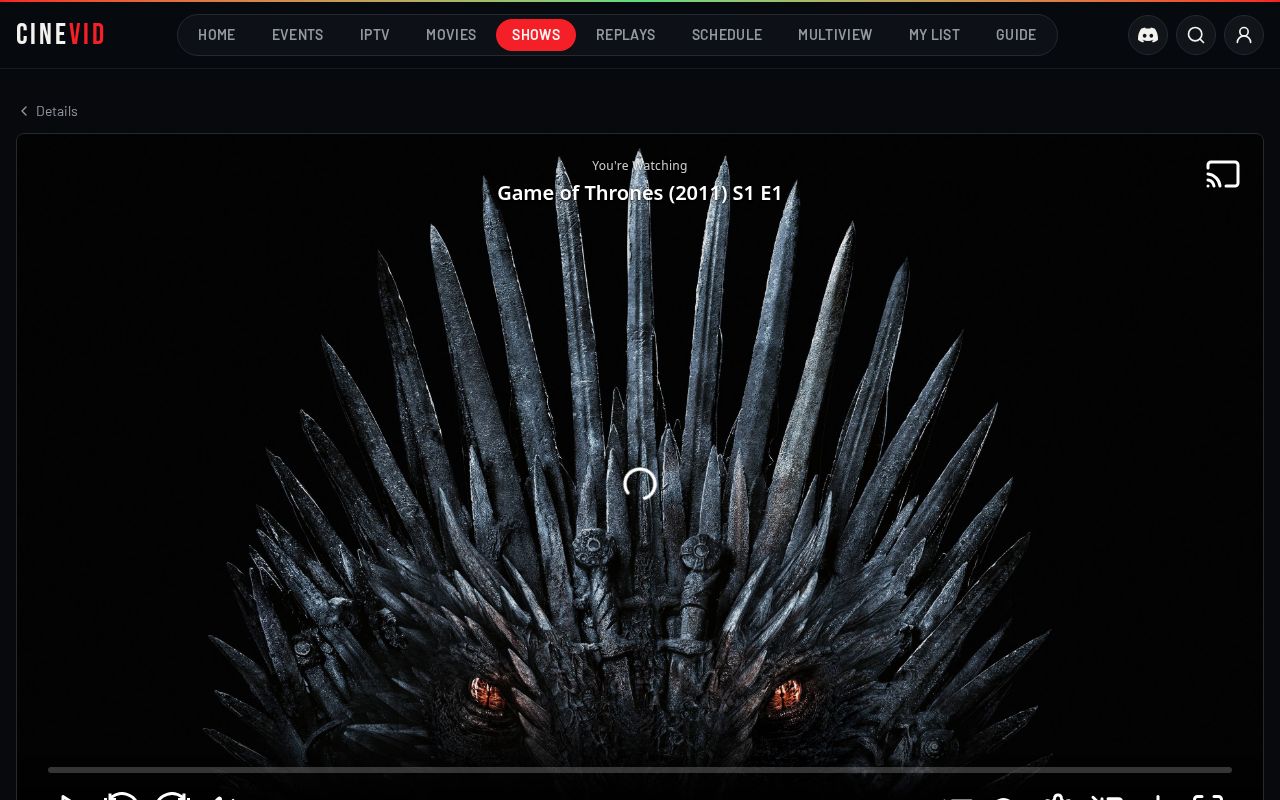This screenshot has height=800, width=1280.
Task: Select the Shows tab
Action: click(x=536, y=35)
